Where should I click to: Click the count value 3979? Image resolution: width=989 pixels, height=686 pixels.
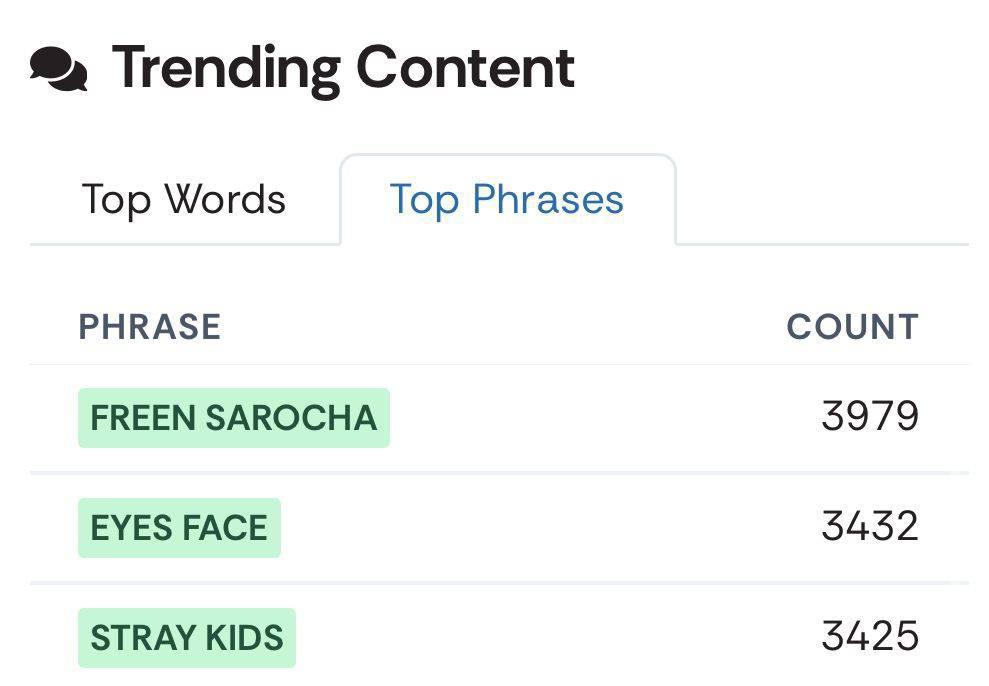(x=870, y=416)
